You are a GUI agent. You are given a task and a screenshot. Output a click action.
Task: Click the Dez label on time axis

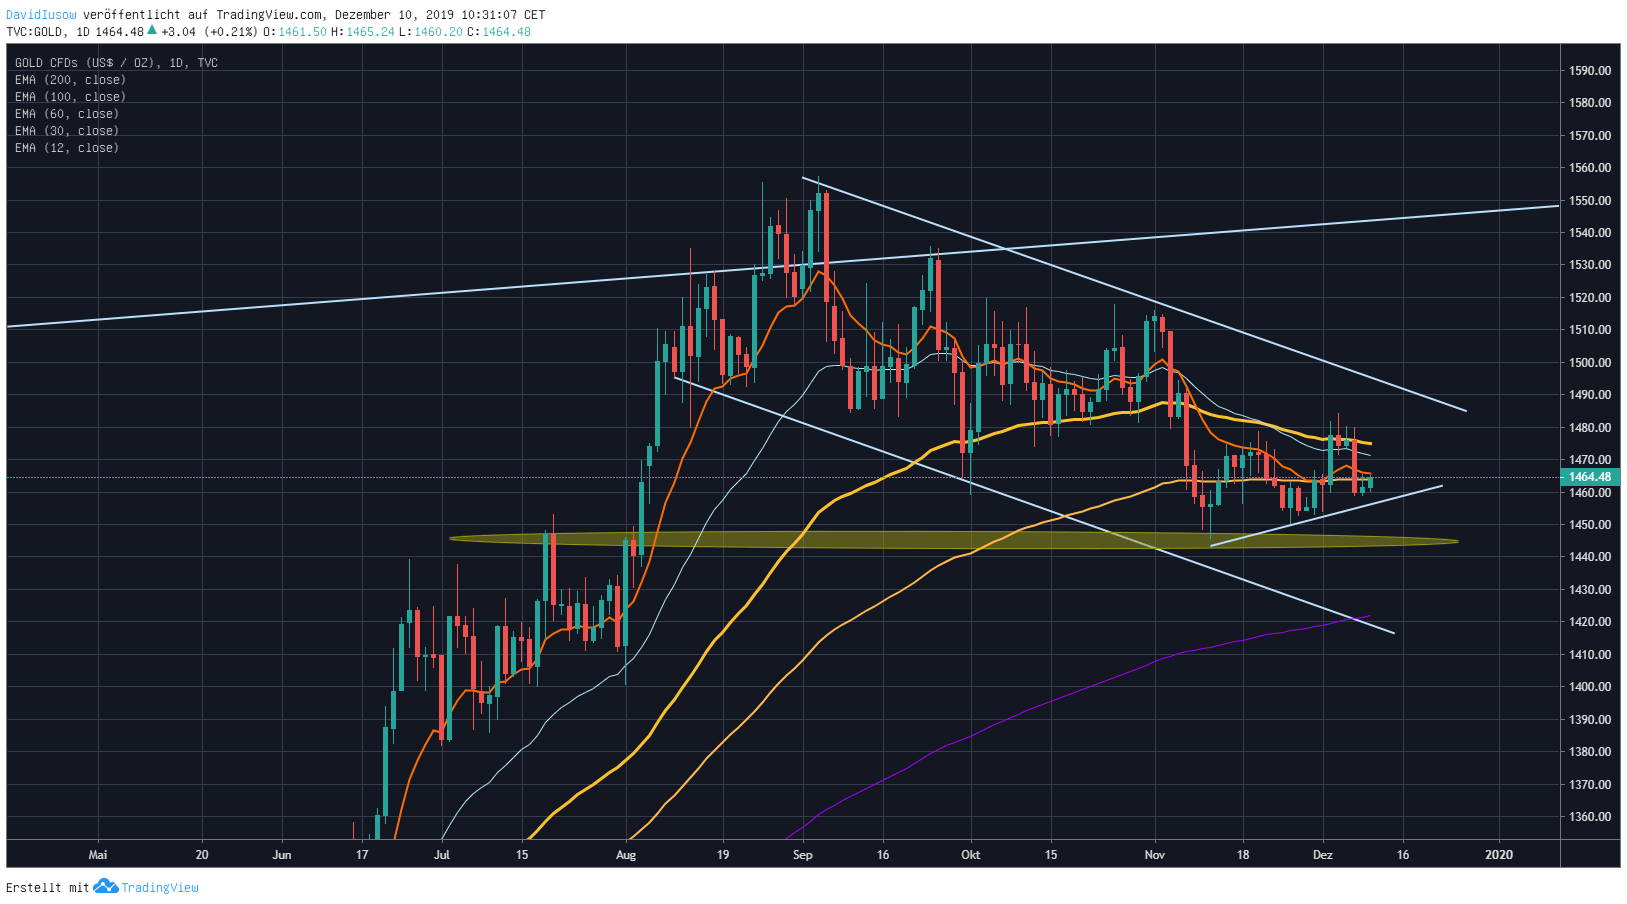click(x=1323, y=855)
